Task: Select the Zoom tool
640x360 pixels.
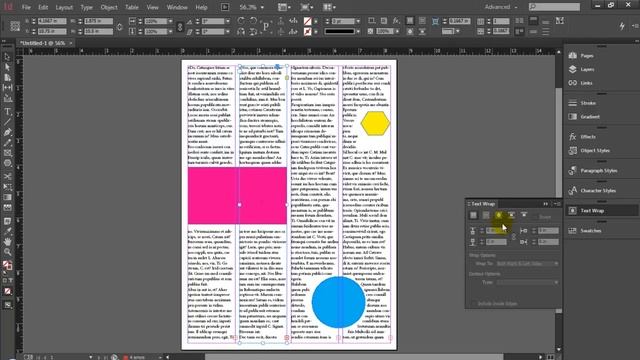Action: click(7, 252)
